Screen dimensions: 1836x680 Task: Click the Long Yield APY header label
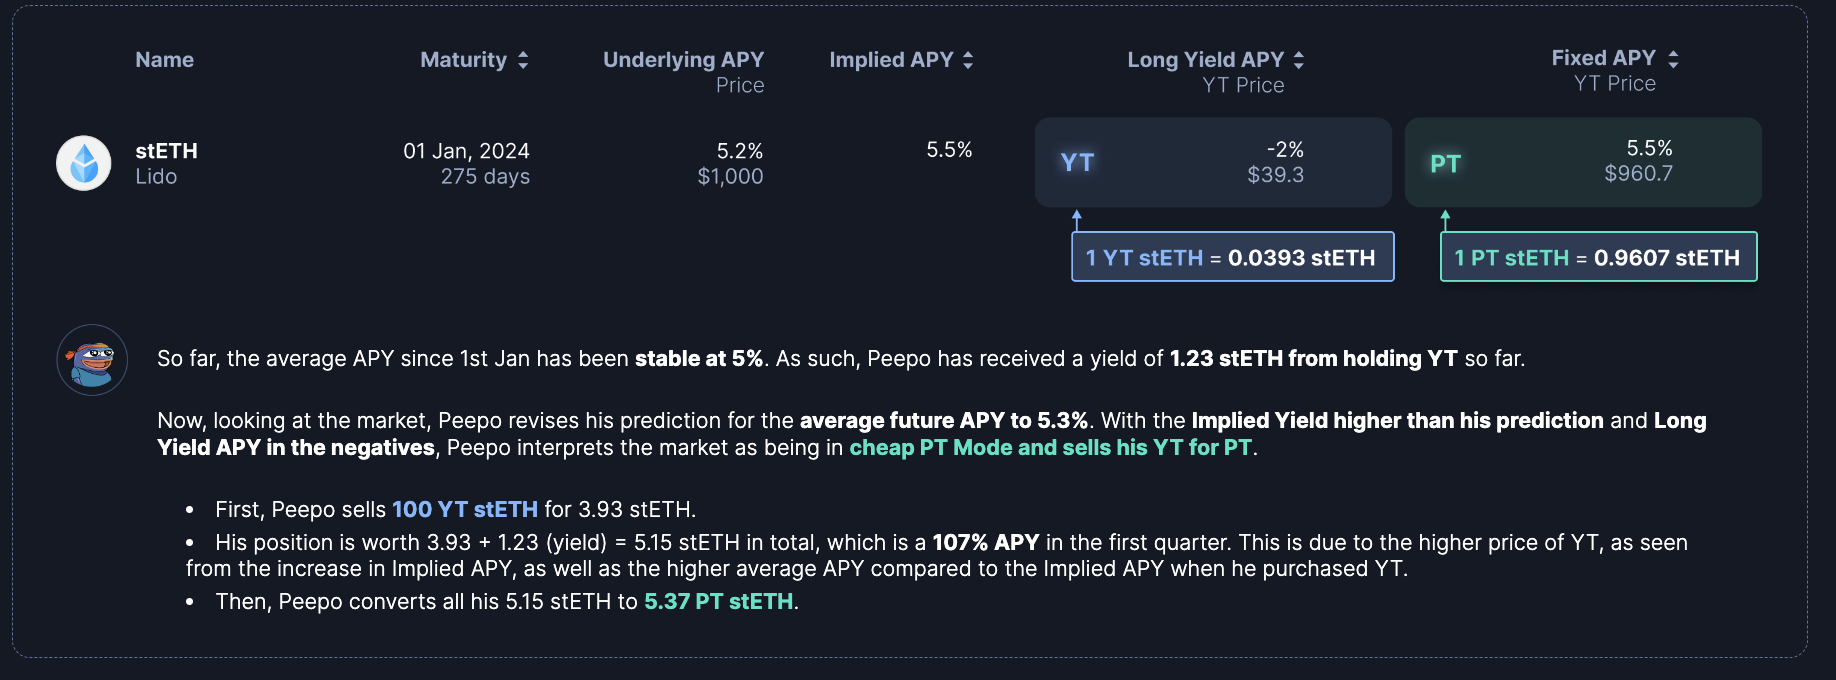(x=1205, y=60)
